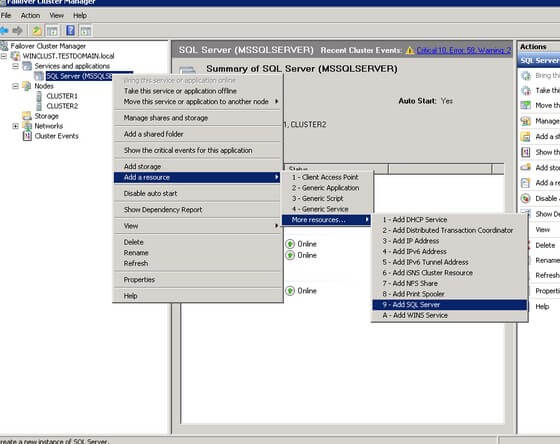The width and height of the screenshot is (560, 444).
Task: Choose 1 - Add DHCP Service
Action: tap(450, 220)
